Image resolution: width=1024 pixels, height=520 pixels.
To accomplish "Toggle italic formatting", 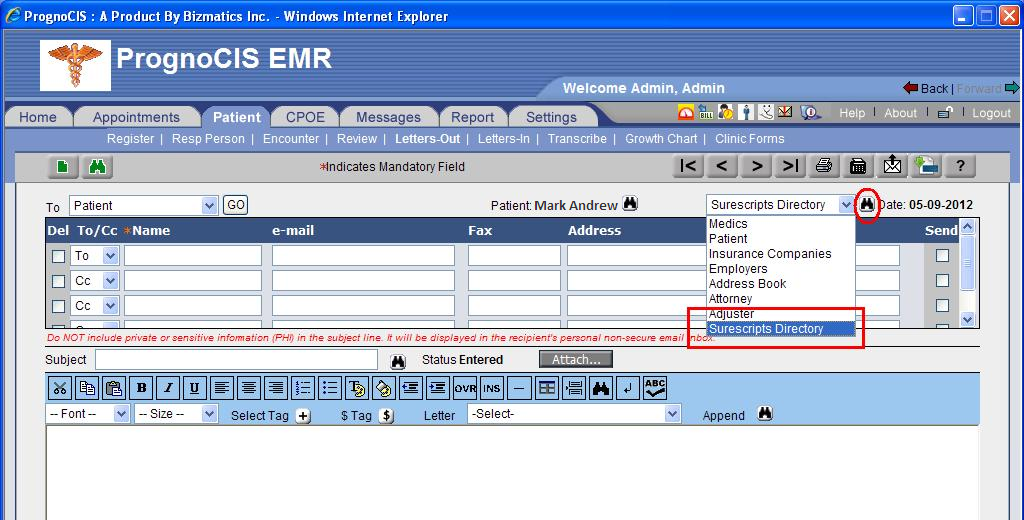I will click(168, 388).
